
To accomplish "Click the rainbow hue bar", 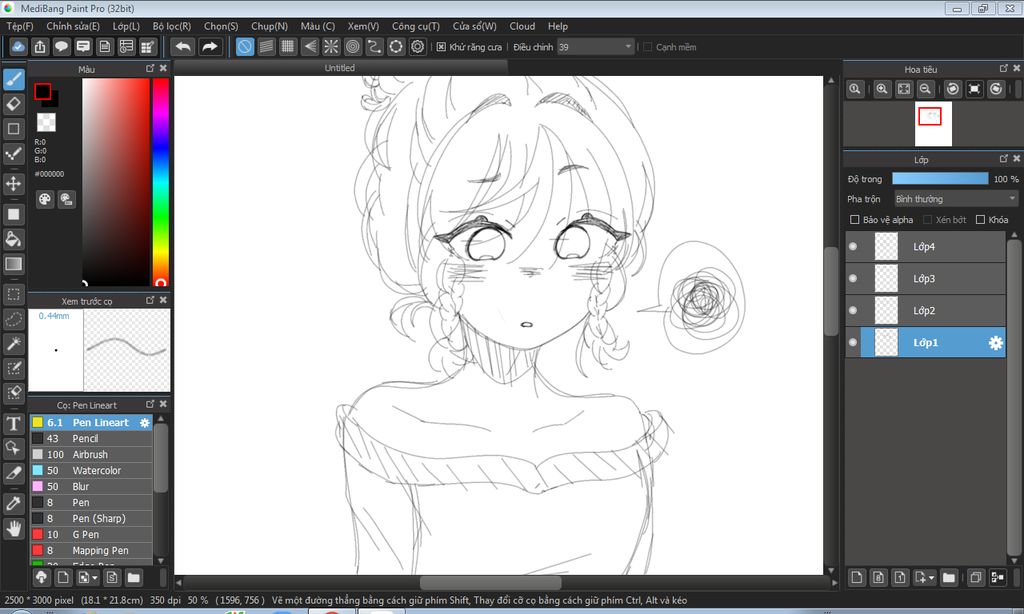I will pyautogui.click(x=161, y=182).
